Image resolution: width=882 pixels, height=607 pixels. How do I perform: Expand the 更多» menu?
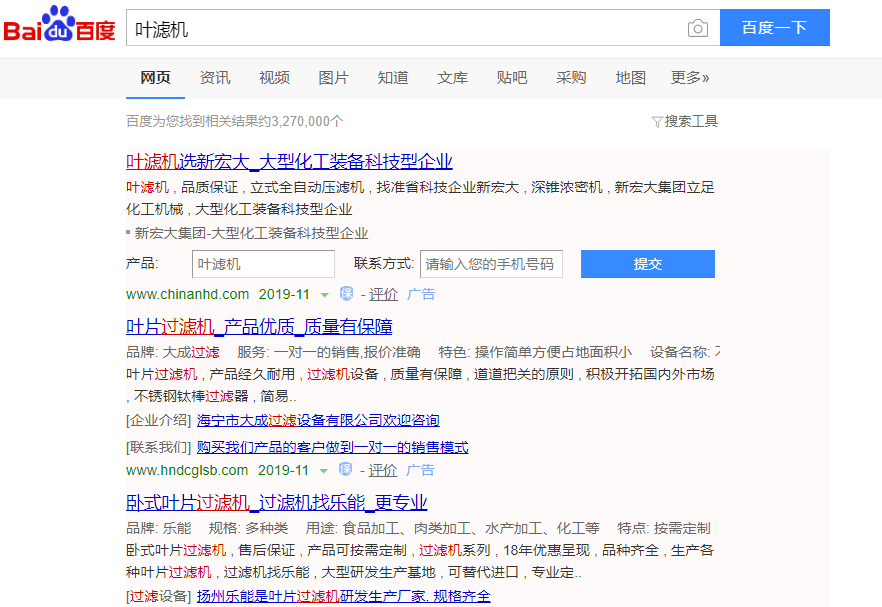click(690, 78)
